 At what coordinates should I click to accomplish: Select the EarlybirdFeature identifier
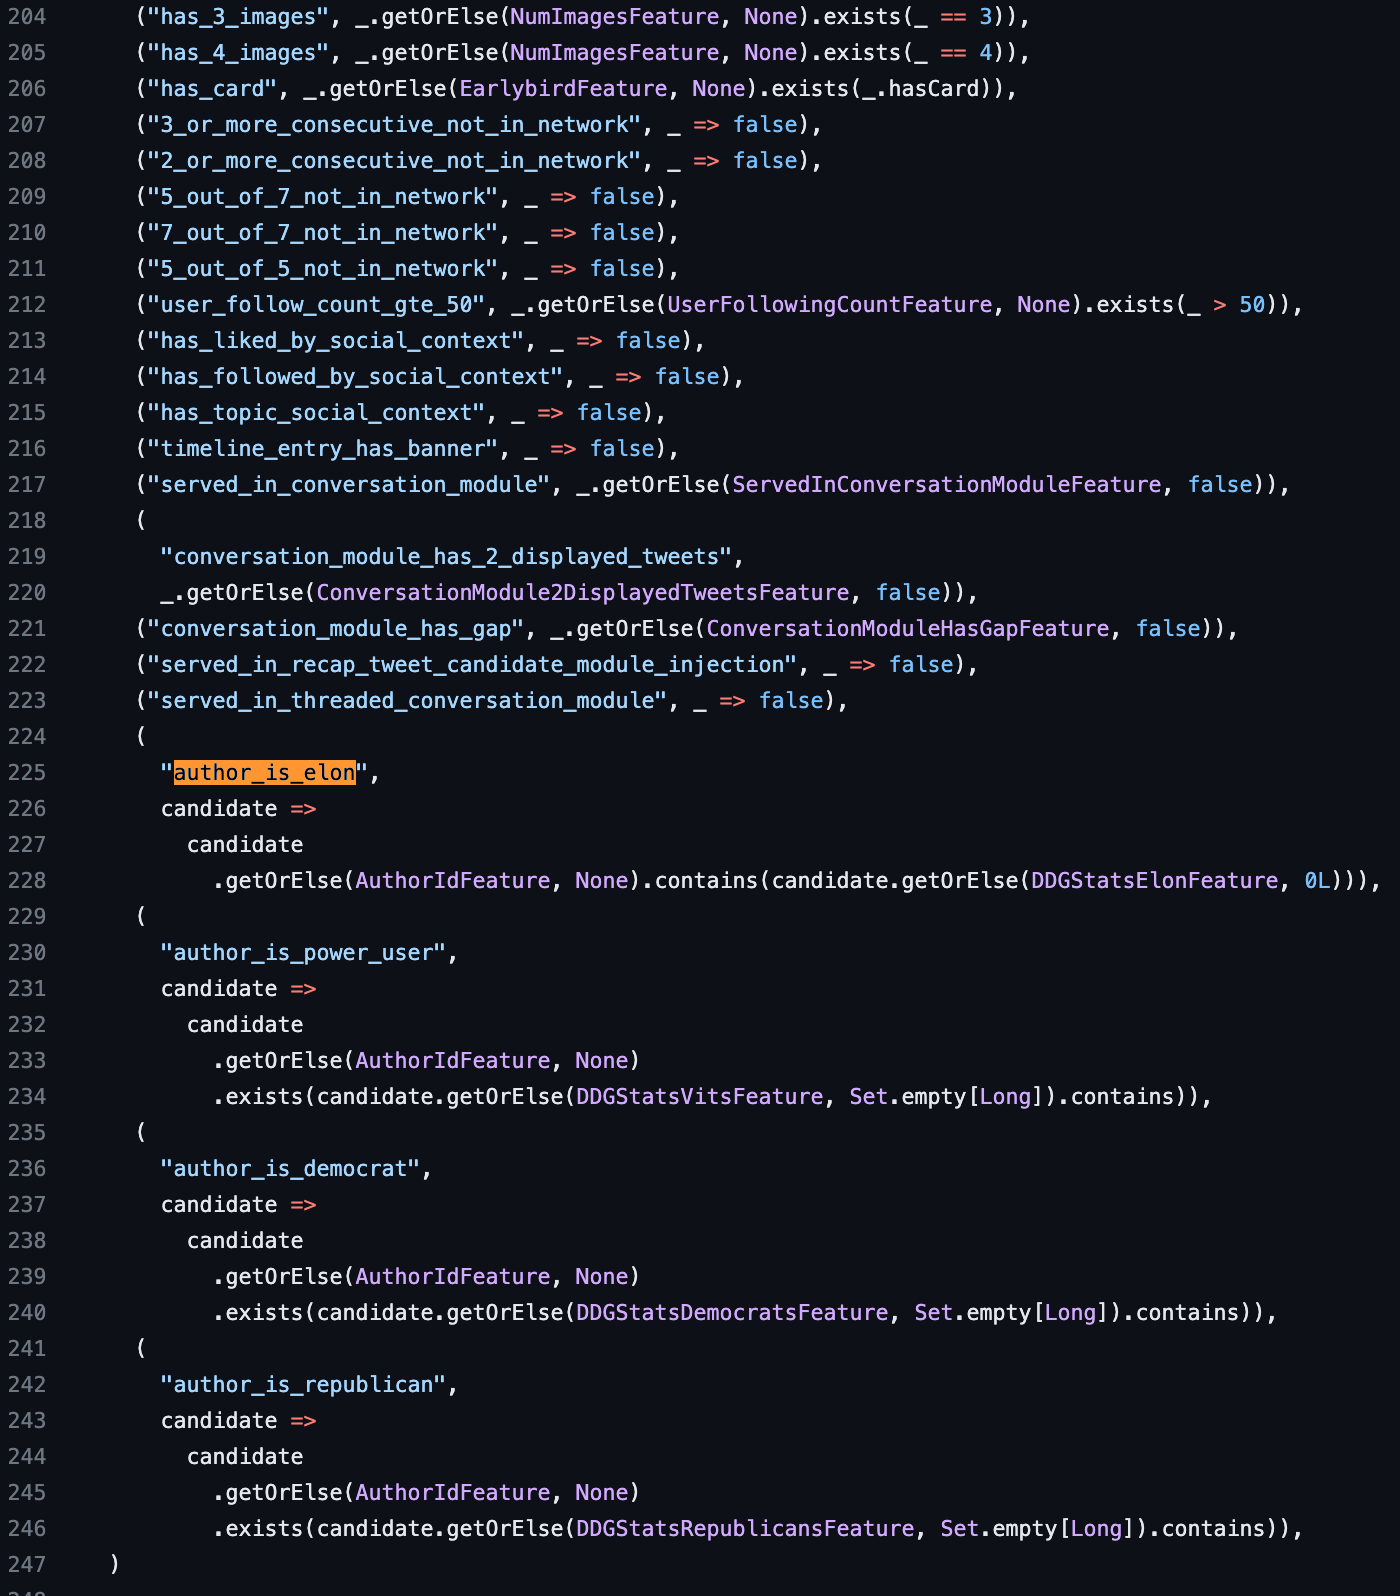pyautogui.click(x=563, y=89)
